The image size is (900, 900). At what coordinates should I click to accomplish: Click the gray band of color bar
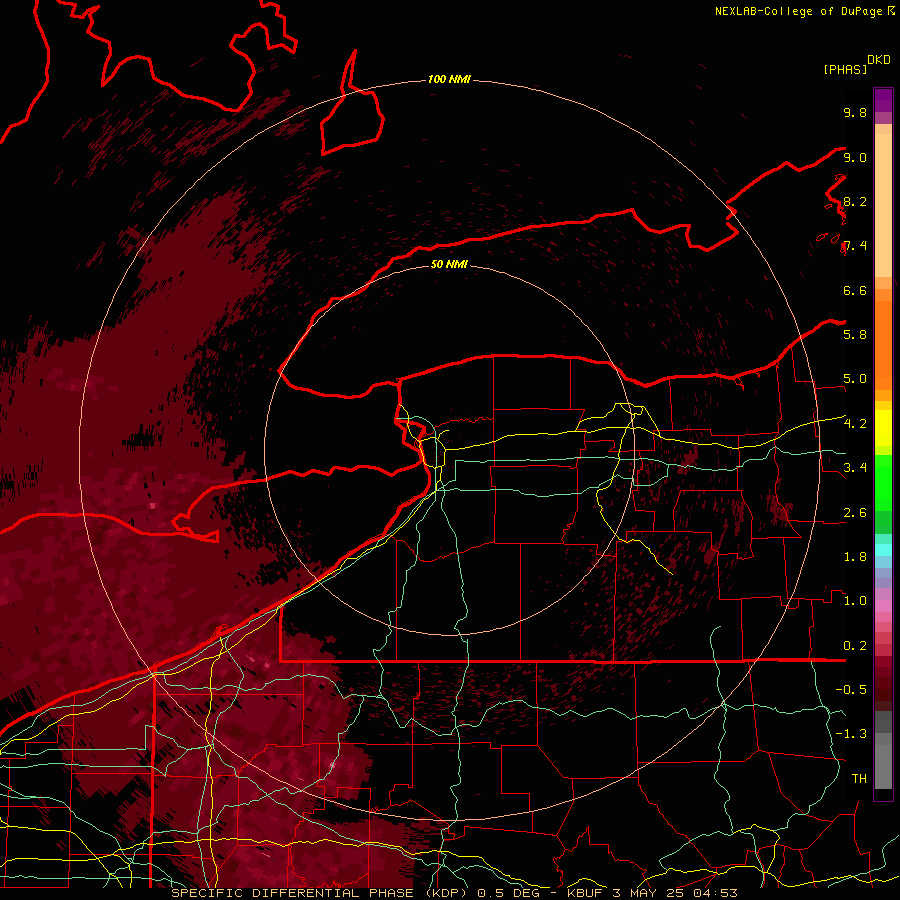(883, 751)
